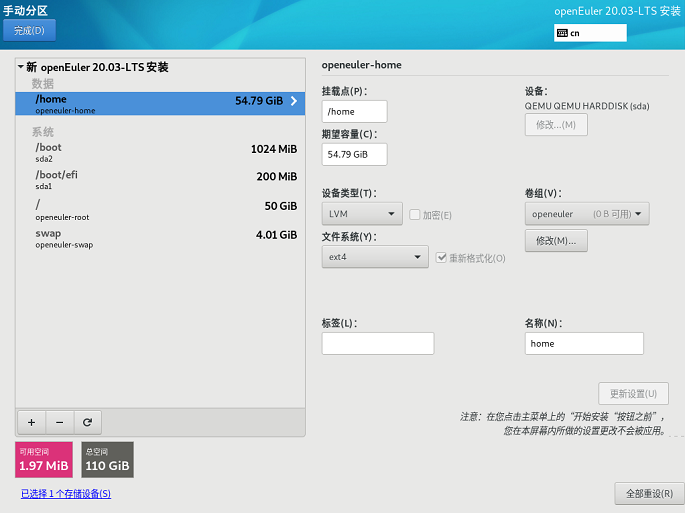Click the 更新设置(U) button
This screenshot has height=513, width=685.
pos(633,394)
